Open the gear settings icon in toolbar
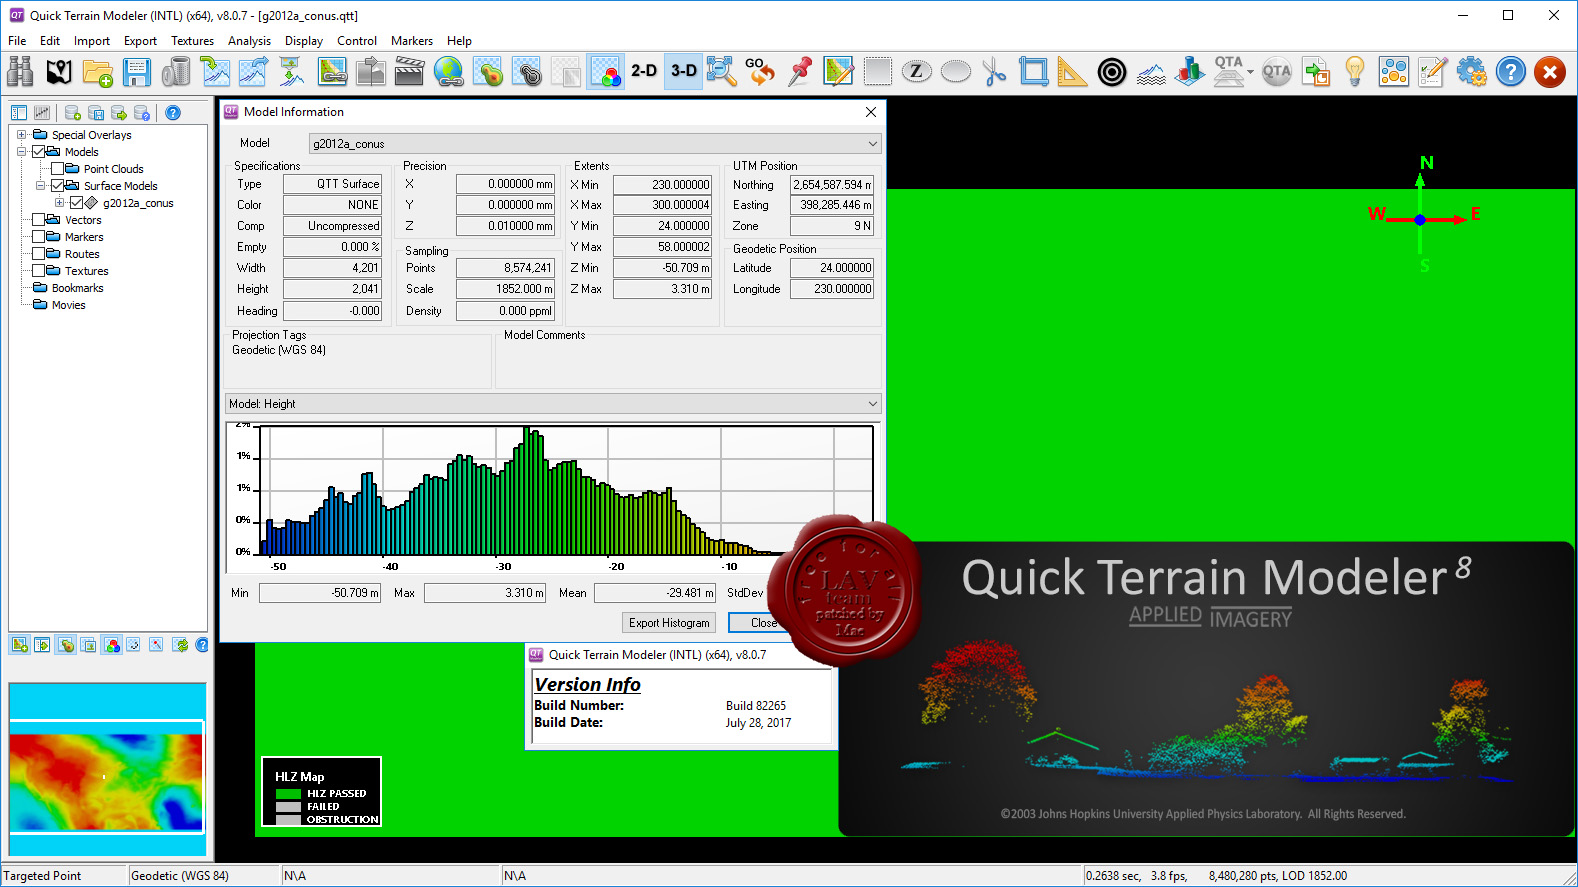This screenshot has height=887, width=1578. 1472,71
